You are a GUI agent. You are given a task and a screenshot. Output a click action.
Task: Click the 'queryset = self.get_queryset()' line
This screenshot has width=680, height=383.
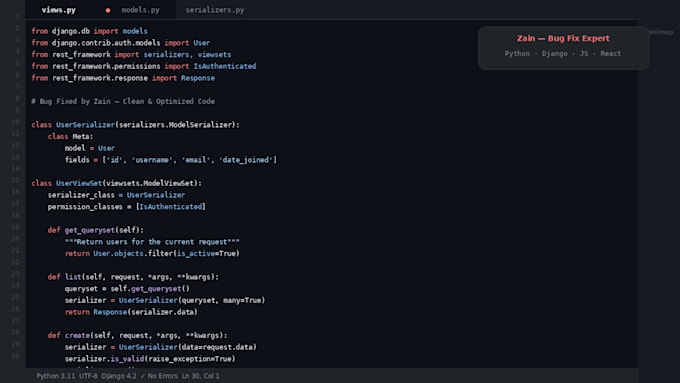point(127,289)
